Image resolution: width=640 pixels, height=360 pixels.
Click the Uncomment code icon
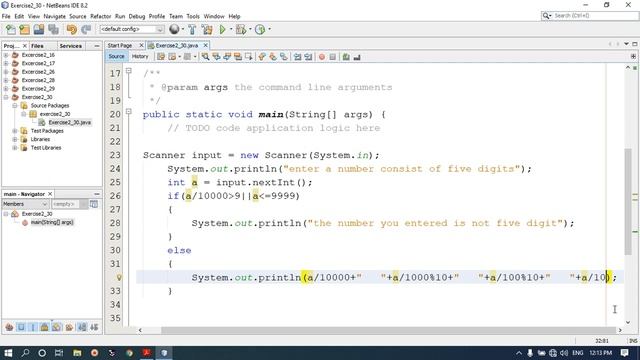357,57
